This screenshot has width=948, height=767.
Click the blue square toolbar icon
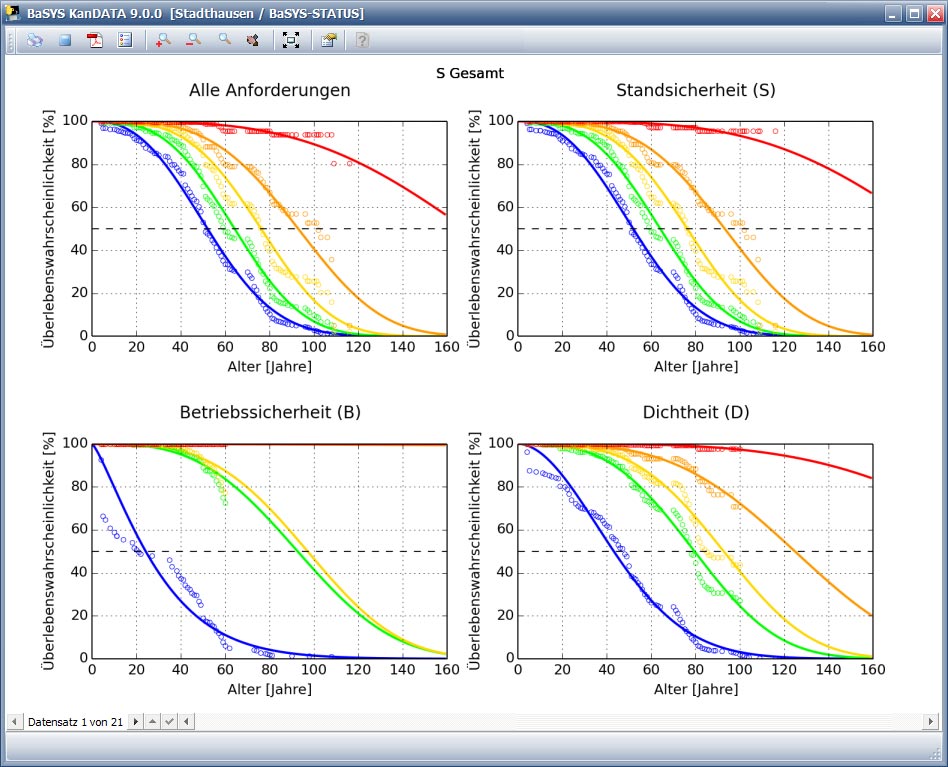65,41
